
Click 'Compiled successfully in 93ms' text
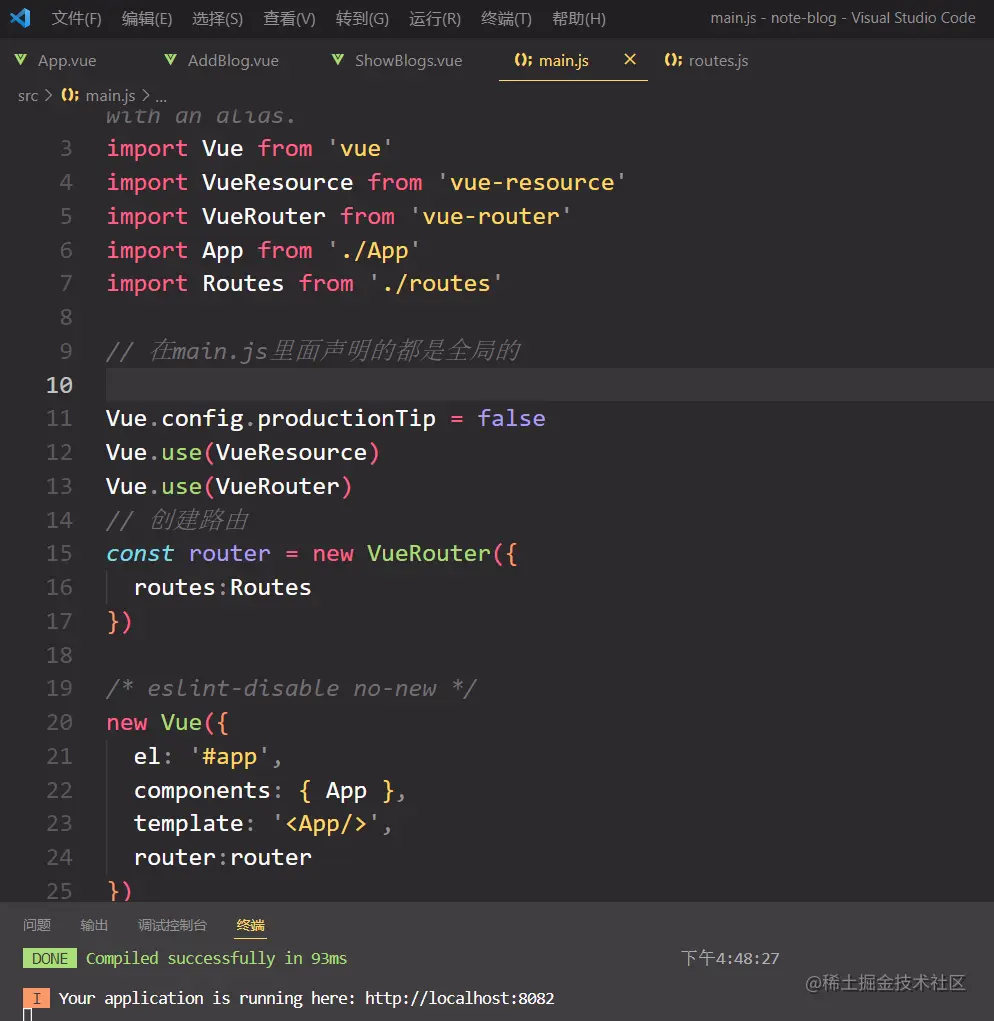216,958
